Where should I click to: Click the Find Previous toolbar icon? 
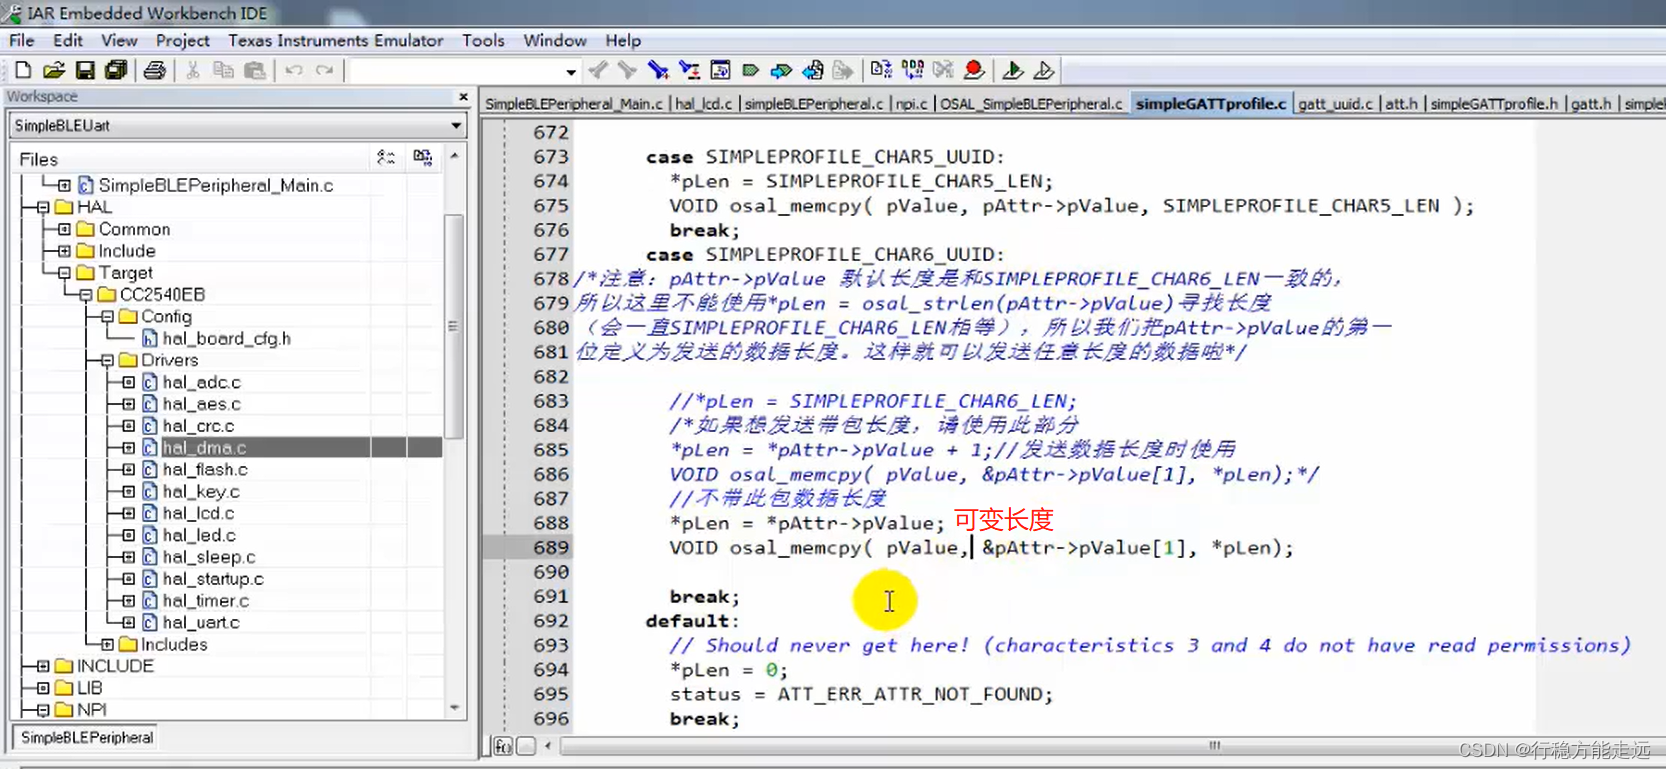(598, 70)
